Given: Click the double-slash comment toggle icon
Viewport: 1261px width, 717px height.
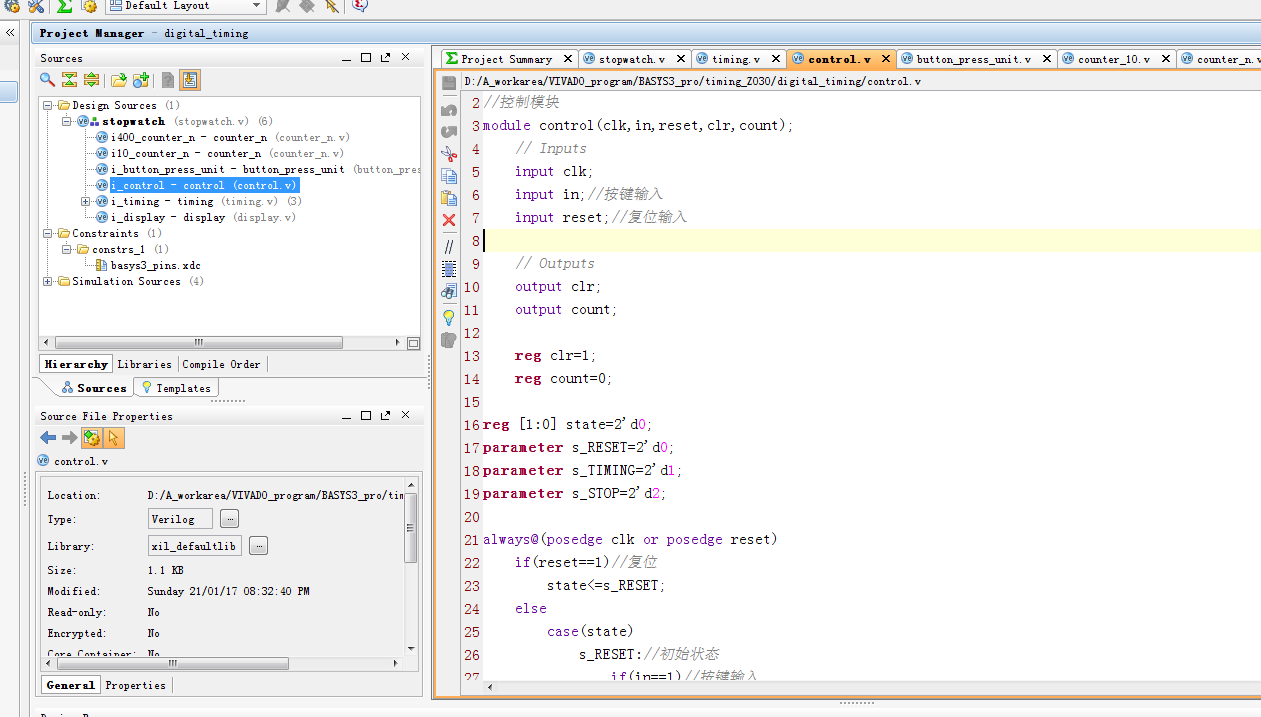Looking at the screenshot, I should (x=449, y=245).
